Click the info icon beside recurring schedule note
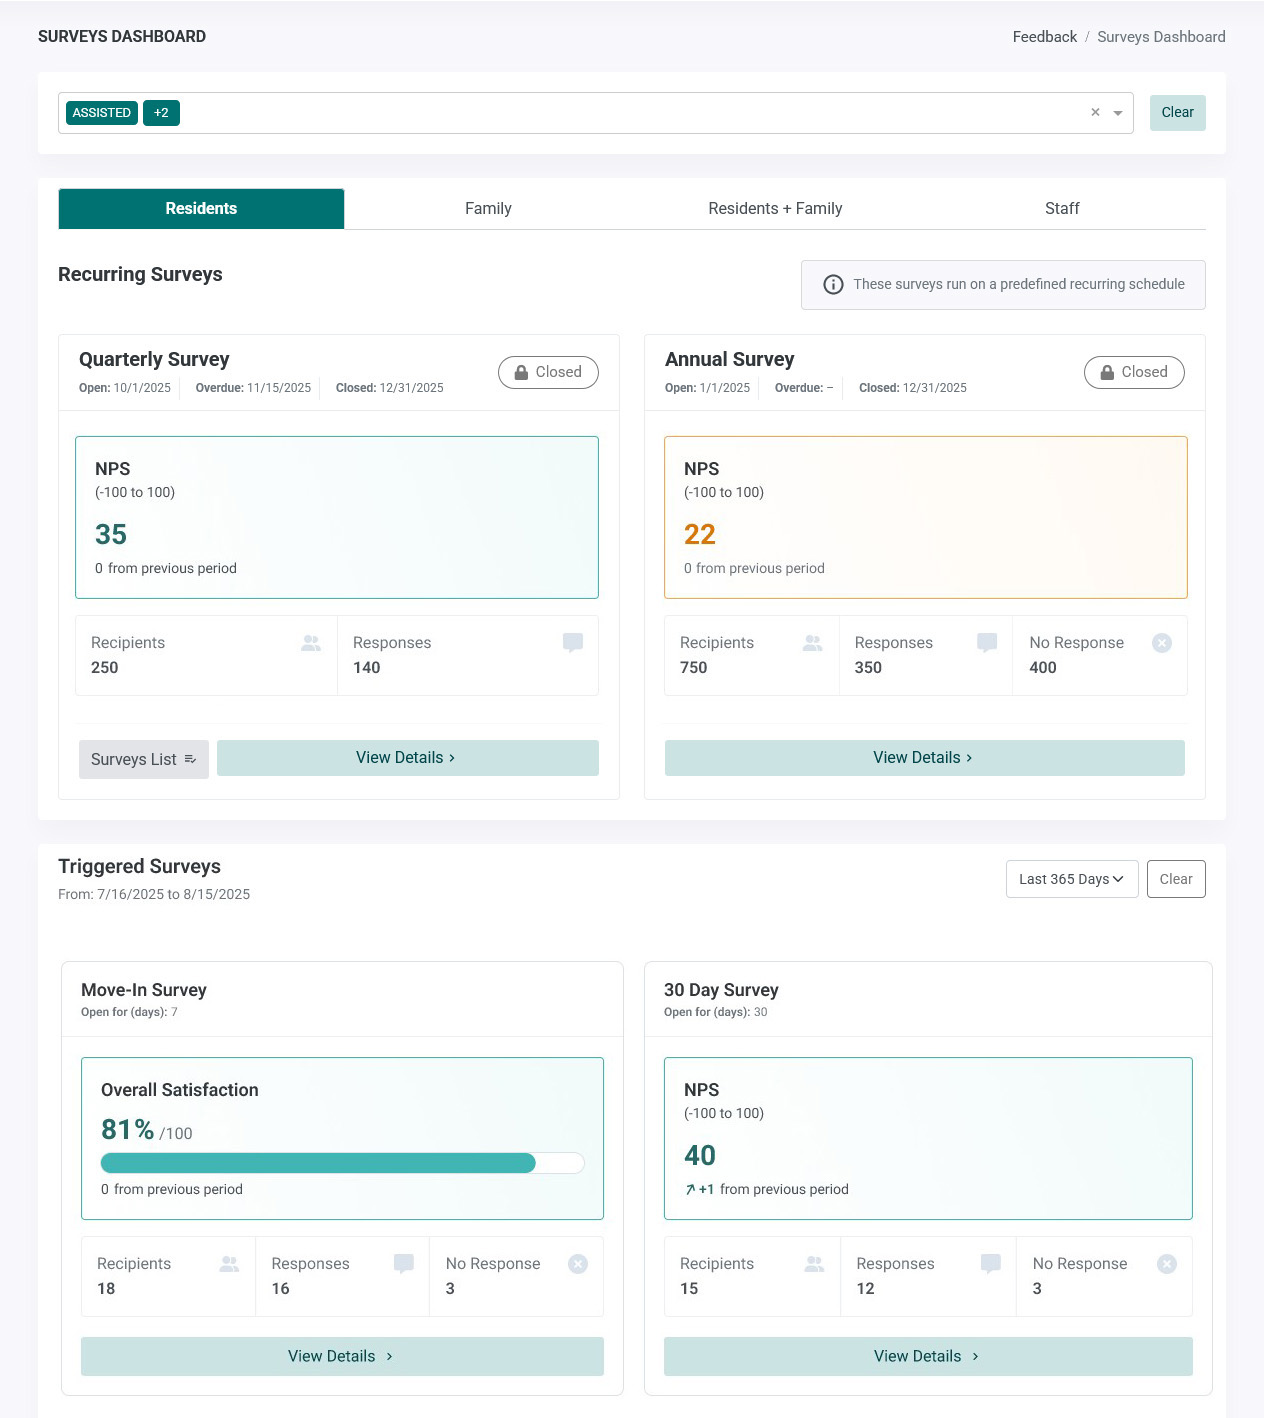This screenshot has height=1418, width=1264. 833,285
